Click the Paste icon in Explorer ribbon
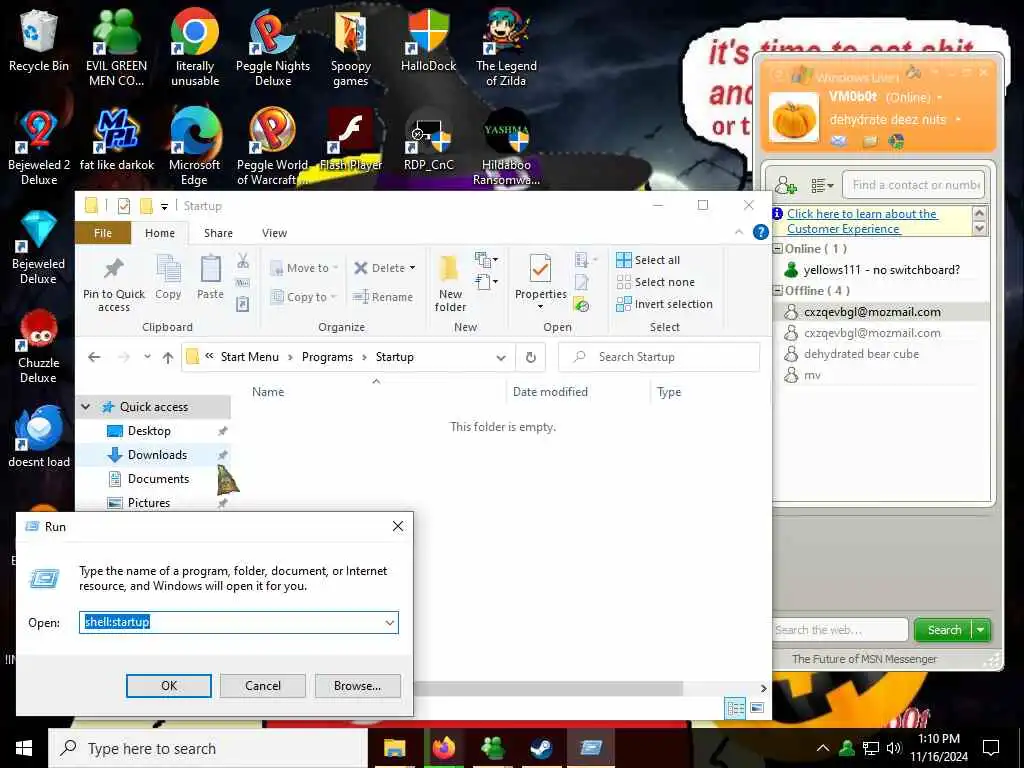 [x=210, y=278]
